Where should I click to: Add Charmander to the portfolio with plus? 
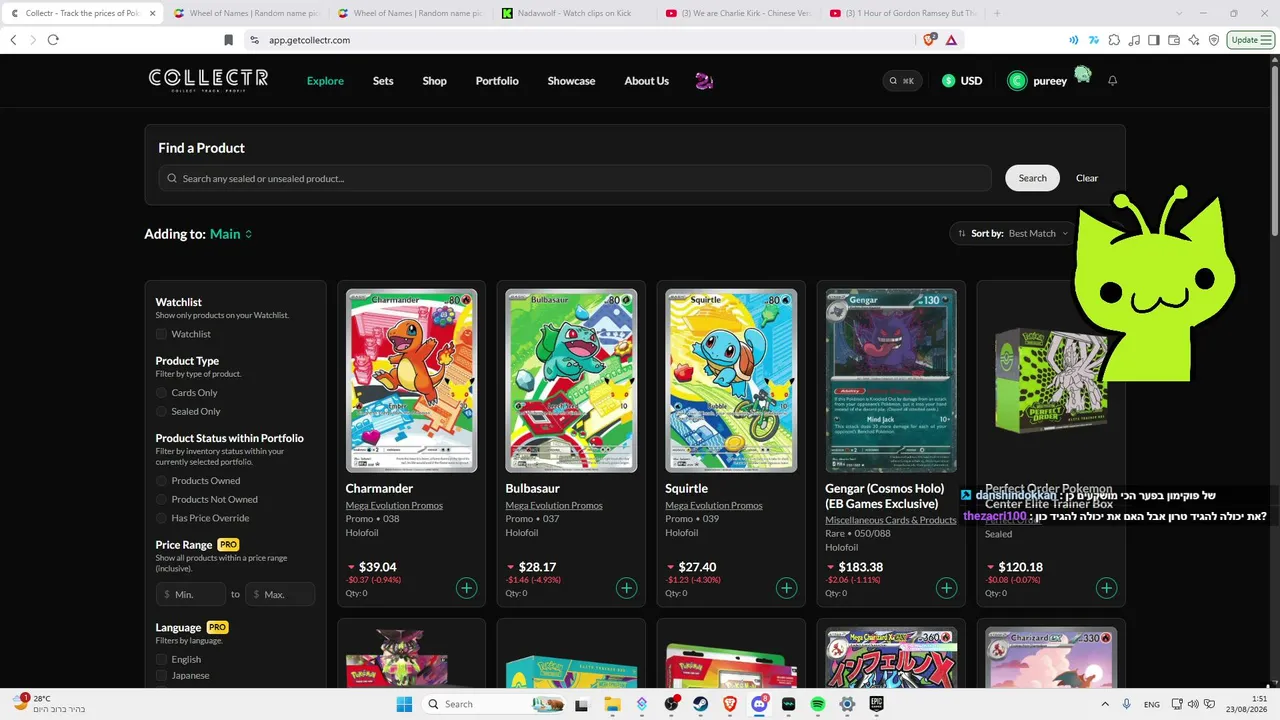466,588
